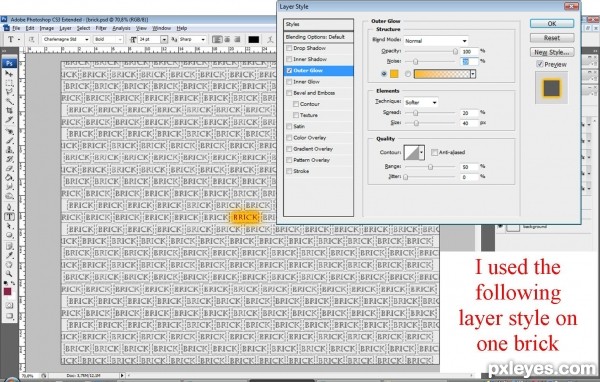600x382 pixels.
Task: Click the OK button
Action: (x=552, y=23)
